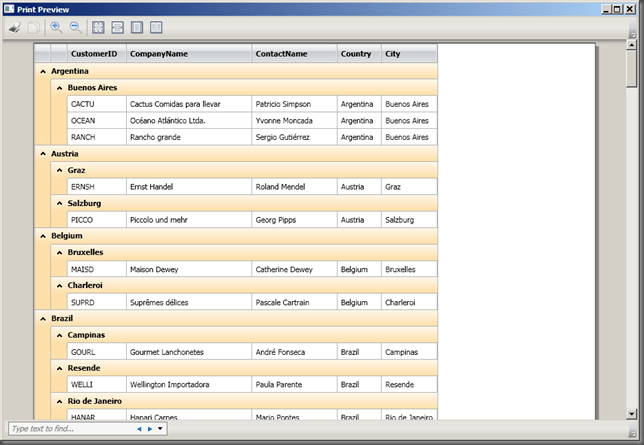Select the RANCH customer ID cell
The height and width of the screenshot is (445, 644).
point(97,137)
